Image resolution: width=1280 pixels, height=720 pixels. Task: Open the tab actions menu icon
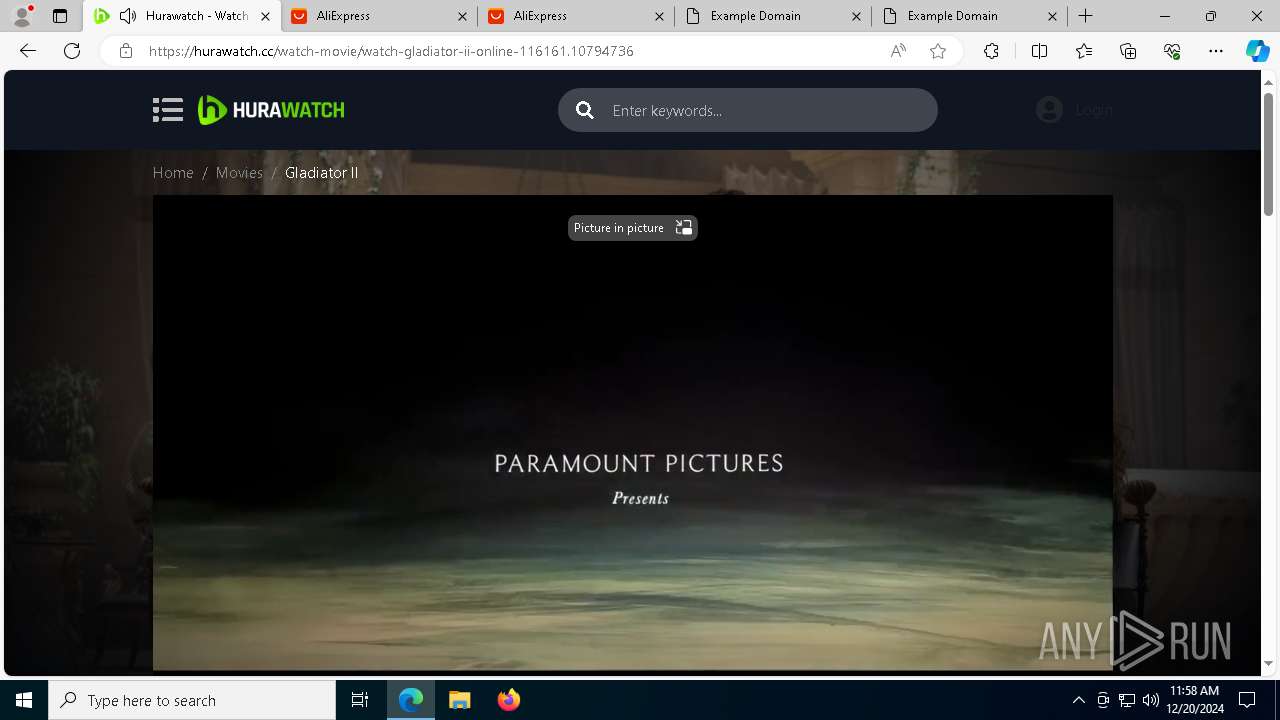[x=60, y=16]
